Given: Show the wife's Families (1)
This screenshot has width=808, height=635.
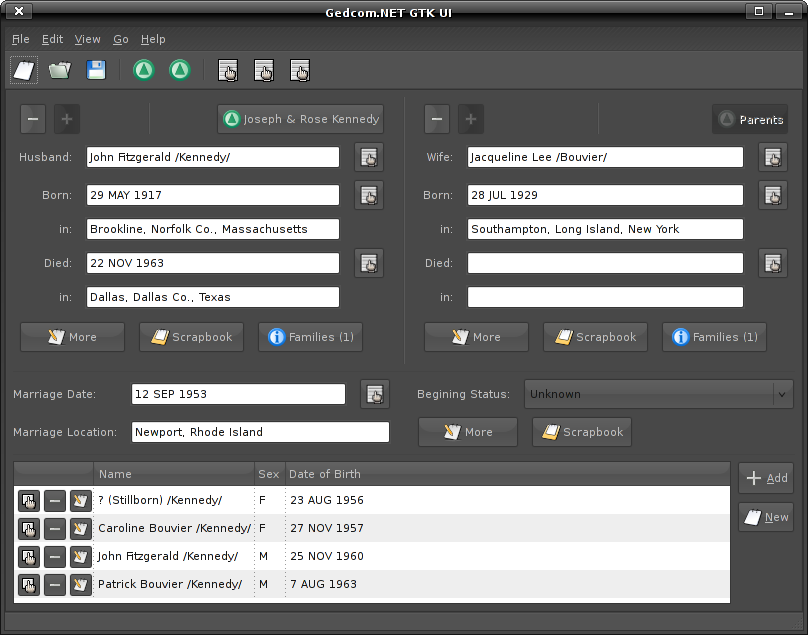Looking at the screenshot, I should click(x=714, y=337).
